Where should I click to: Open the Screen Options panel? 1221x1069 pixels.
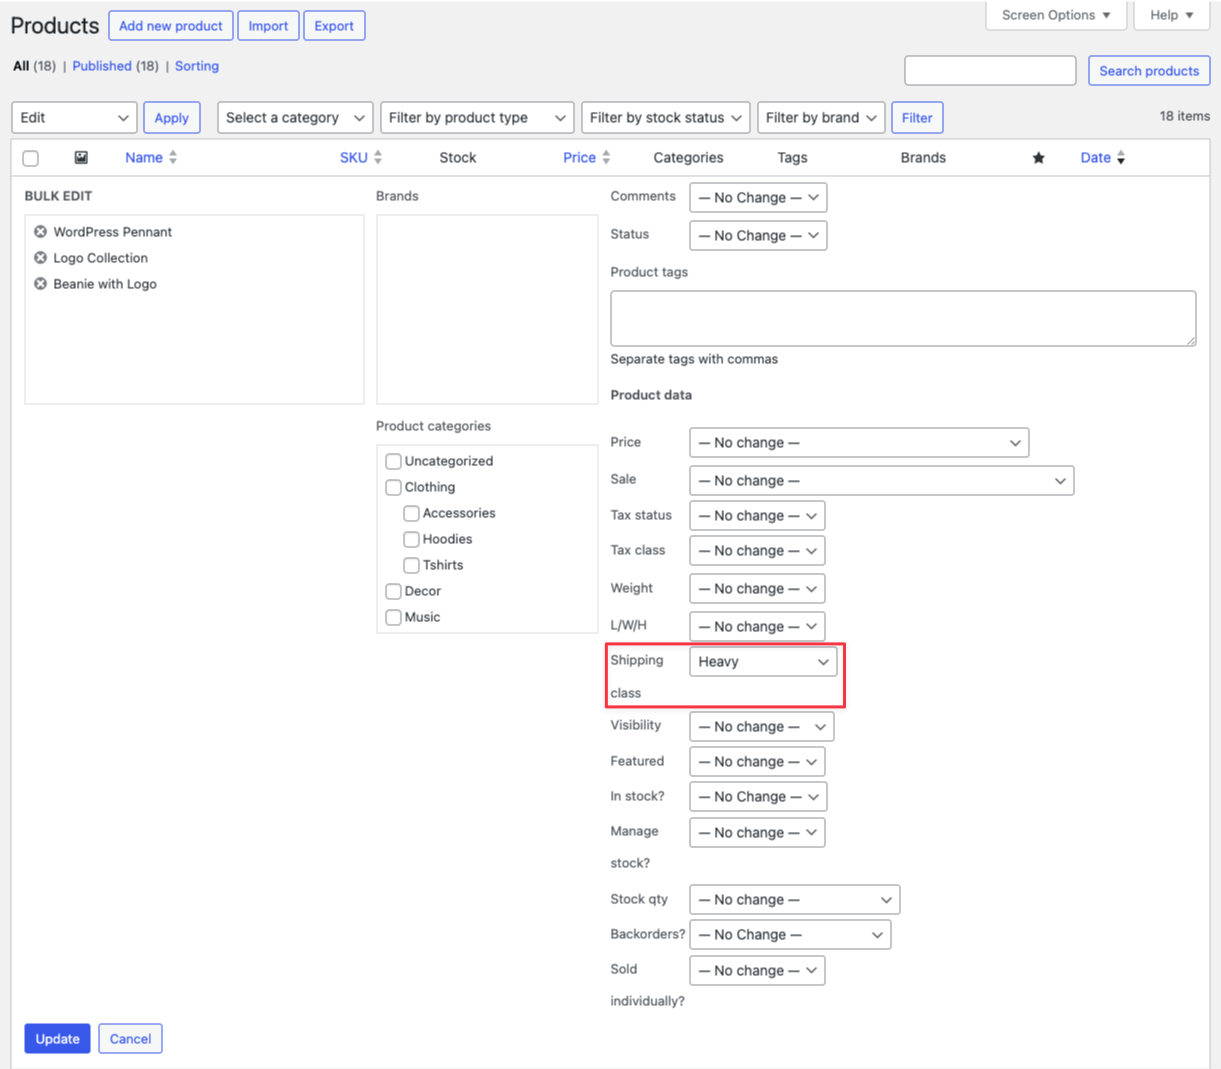[x=1056, y=15]
